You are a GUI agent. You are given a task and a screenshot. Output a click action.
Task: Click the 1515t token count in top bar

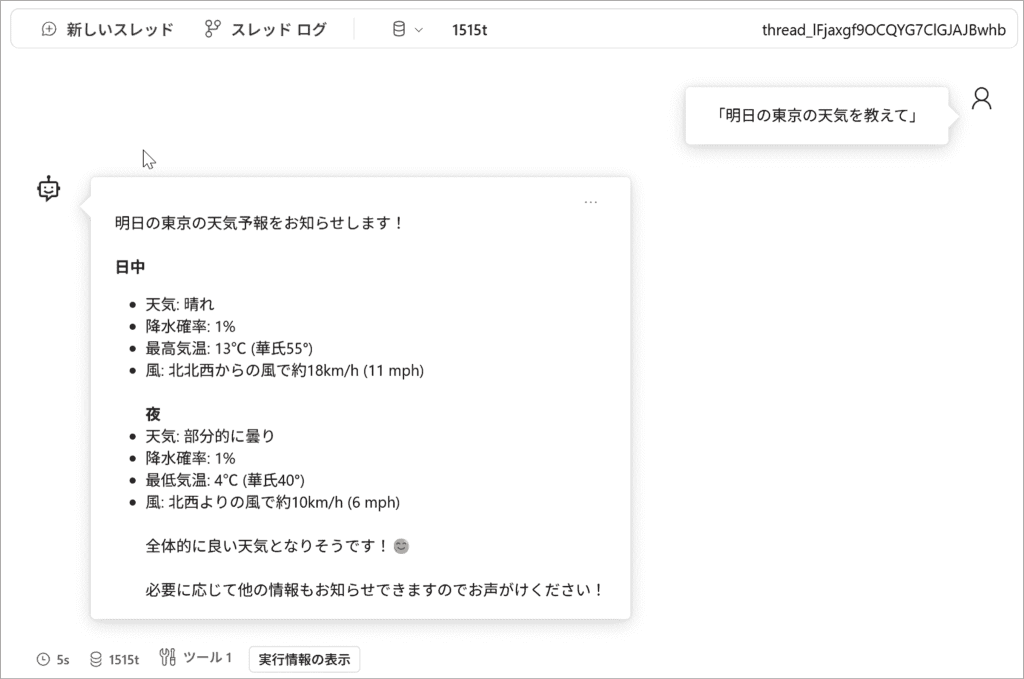pyautogui.click(x=469, y=30)
